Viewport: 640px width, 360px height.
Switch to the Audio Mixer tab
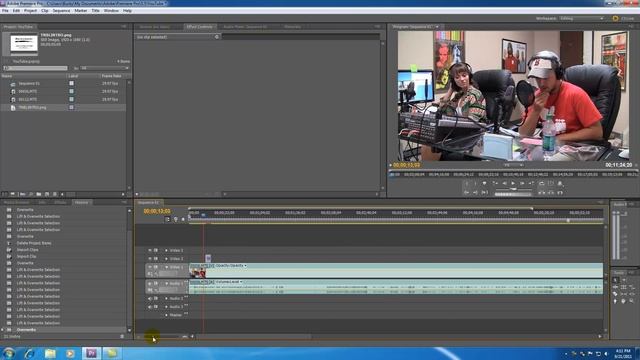click(245, 27)
